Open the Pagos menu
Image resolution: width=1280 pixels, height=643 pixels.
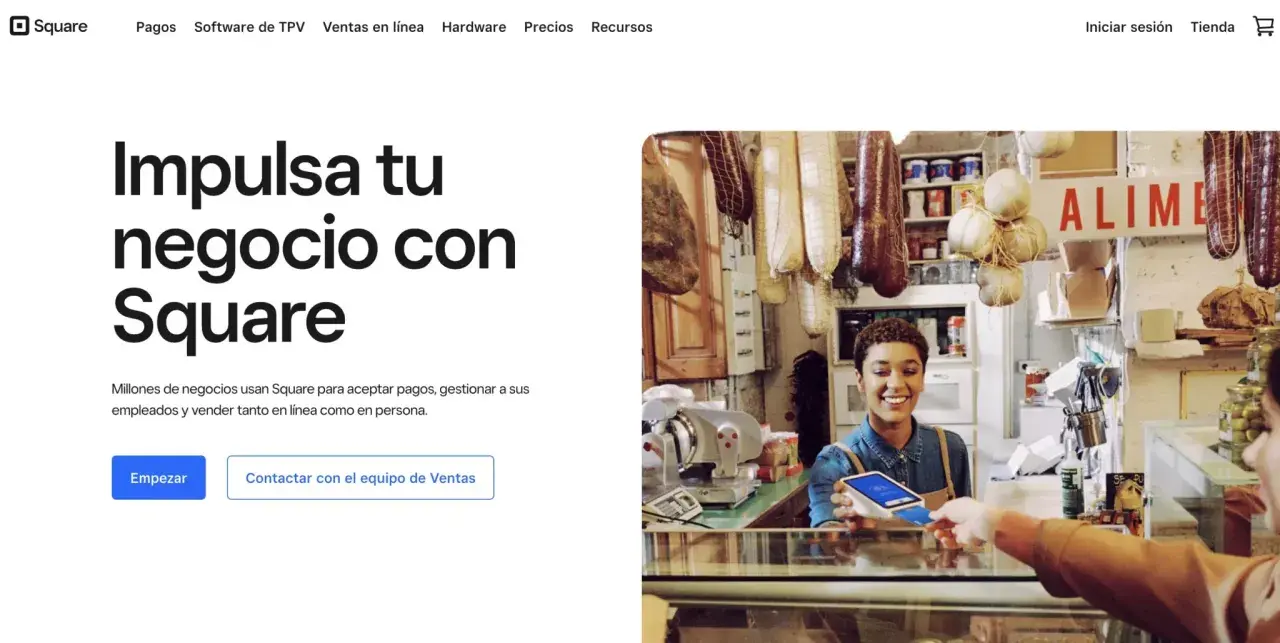pyautogui.click(x=156, y=27)
